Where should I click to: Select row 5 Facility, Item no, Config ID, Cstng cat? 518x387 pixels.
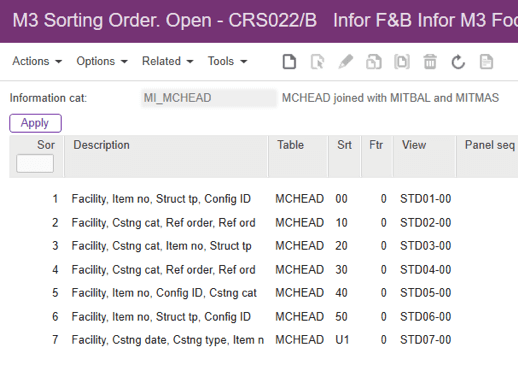point(164,293)
